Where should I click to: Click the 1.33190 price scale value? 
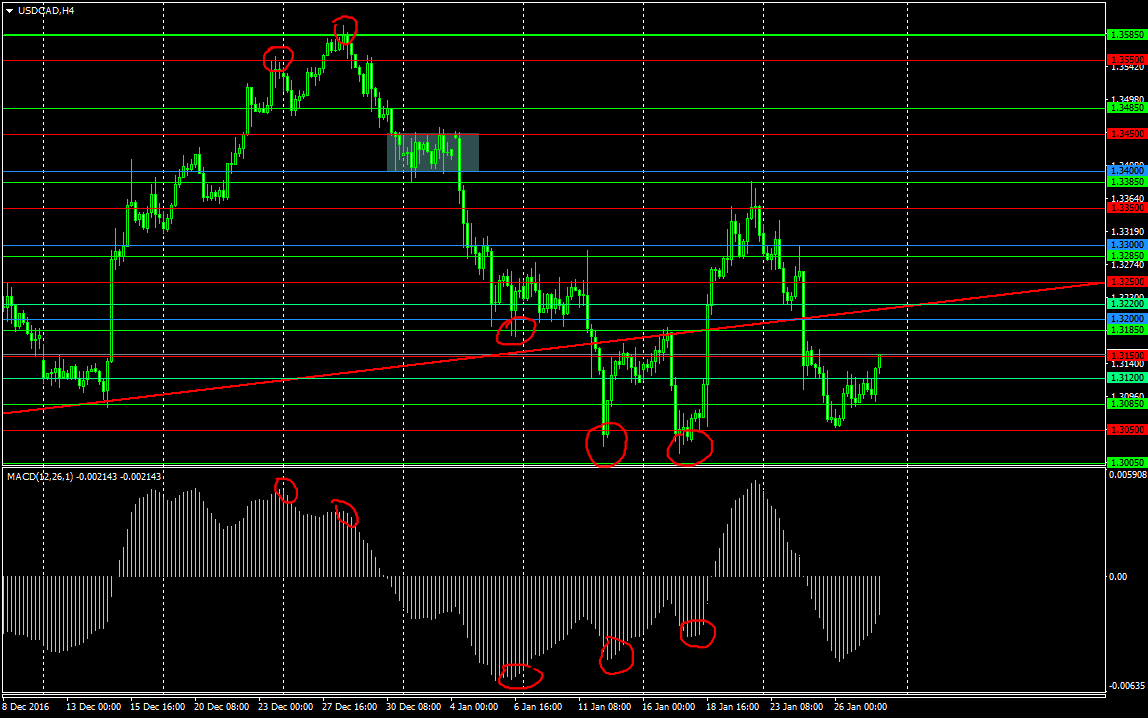click(1128, 232)
